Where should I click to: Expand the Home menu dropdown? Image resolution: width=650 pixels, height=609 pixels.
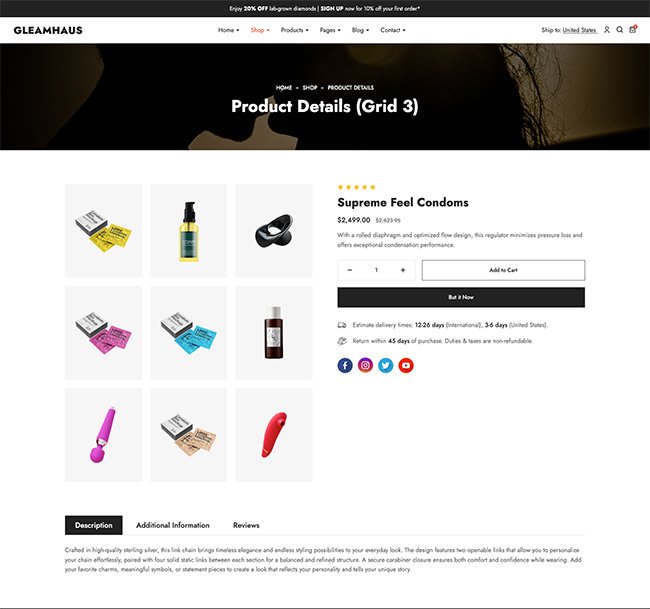coord(228,30)
